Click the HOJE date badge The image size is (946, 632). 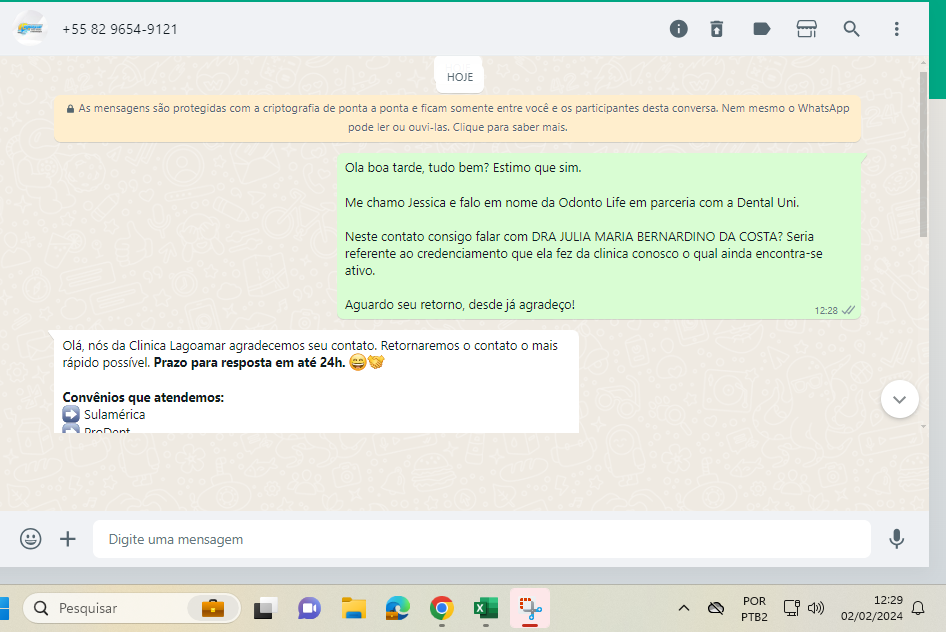460,77
